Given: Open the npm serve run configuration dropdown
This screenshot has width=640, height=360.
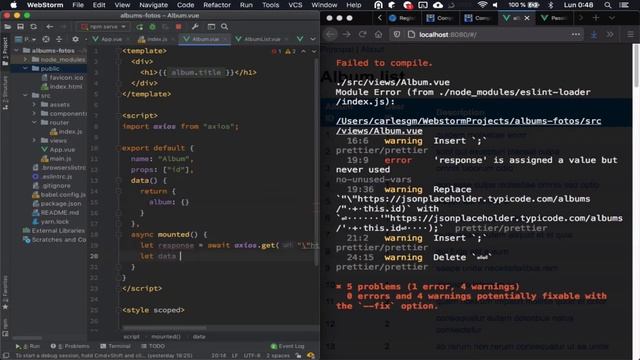Looking at the screenshot, I should click(104, 27).
